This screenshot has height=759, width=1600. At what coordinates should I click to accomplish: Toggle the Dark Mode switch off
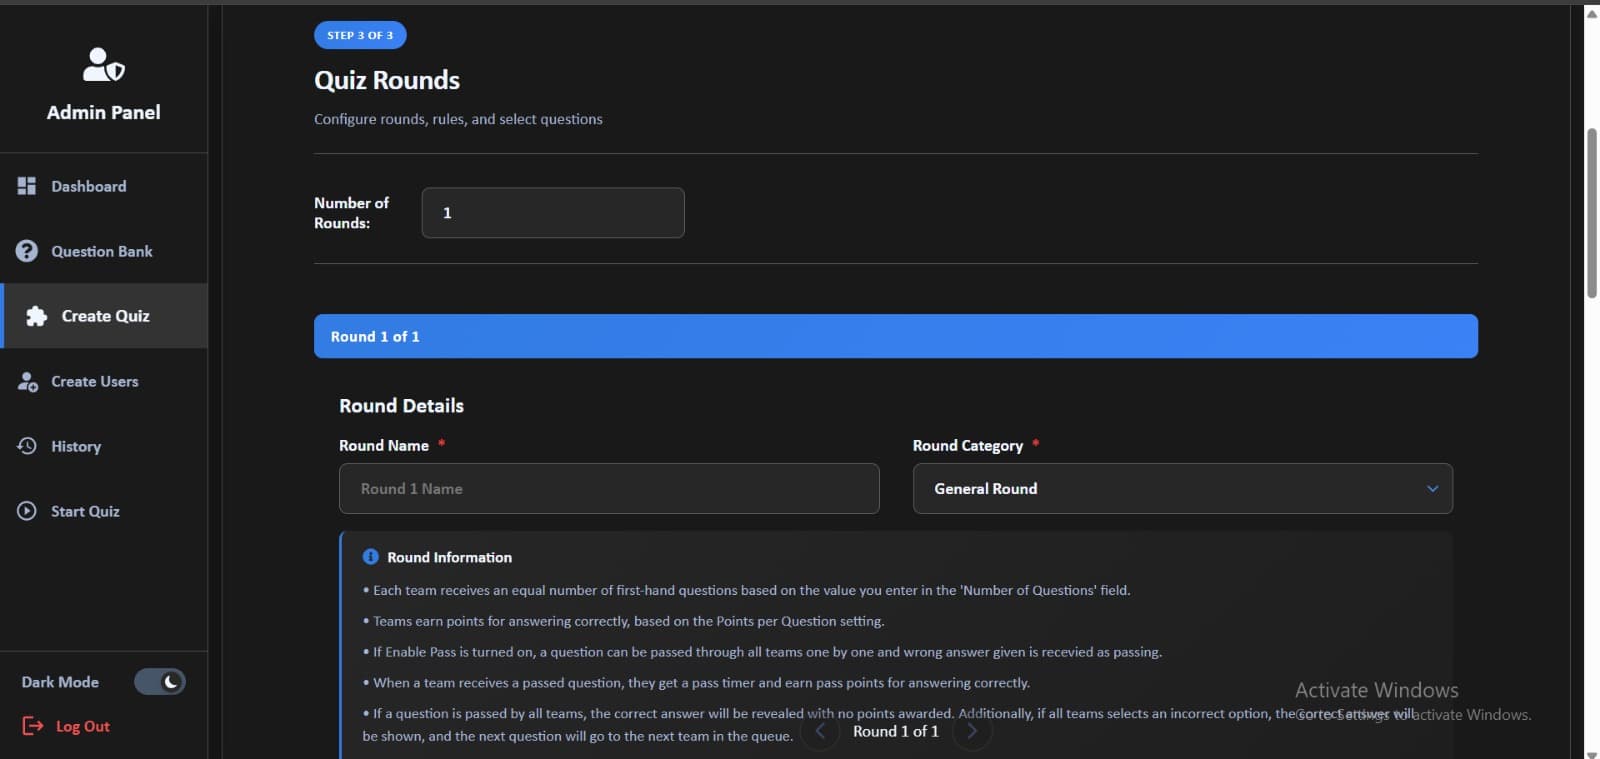(160, 682)
